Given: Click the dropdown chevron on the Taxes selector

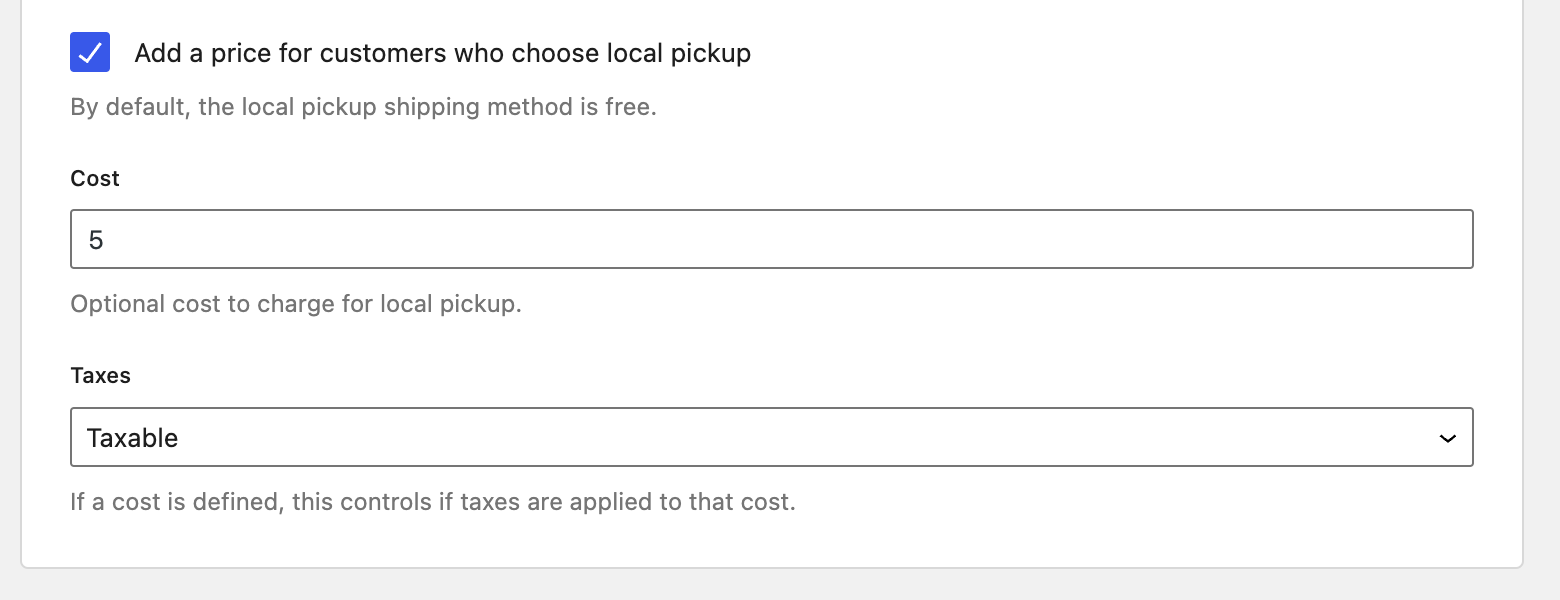Looking at the screenshot, I should 1447,437.
